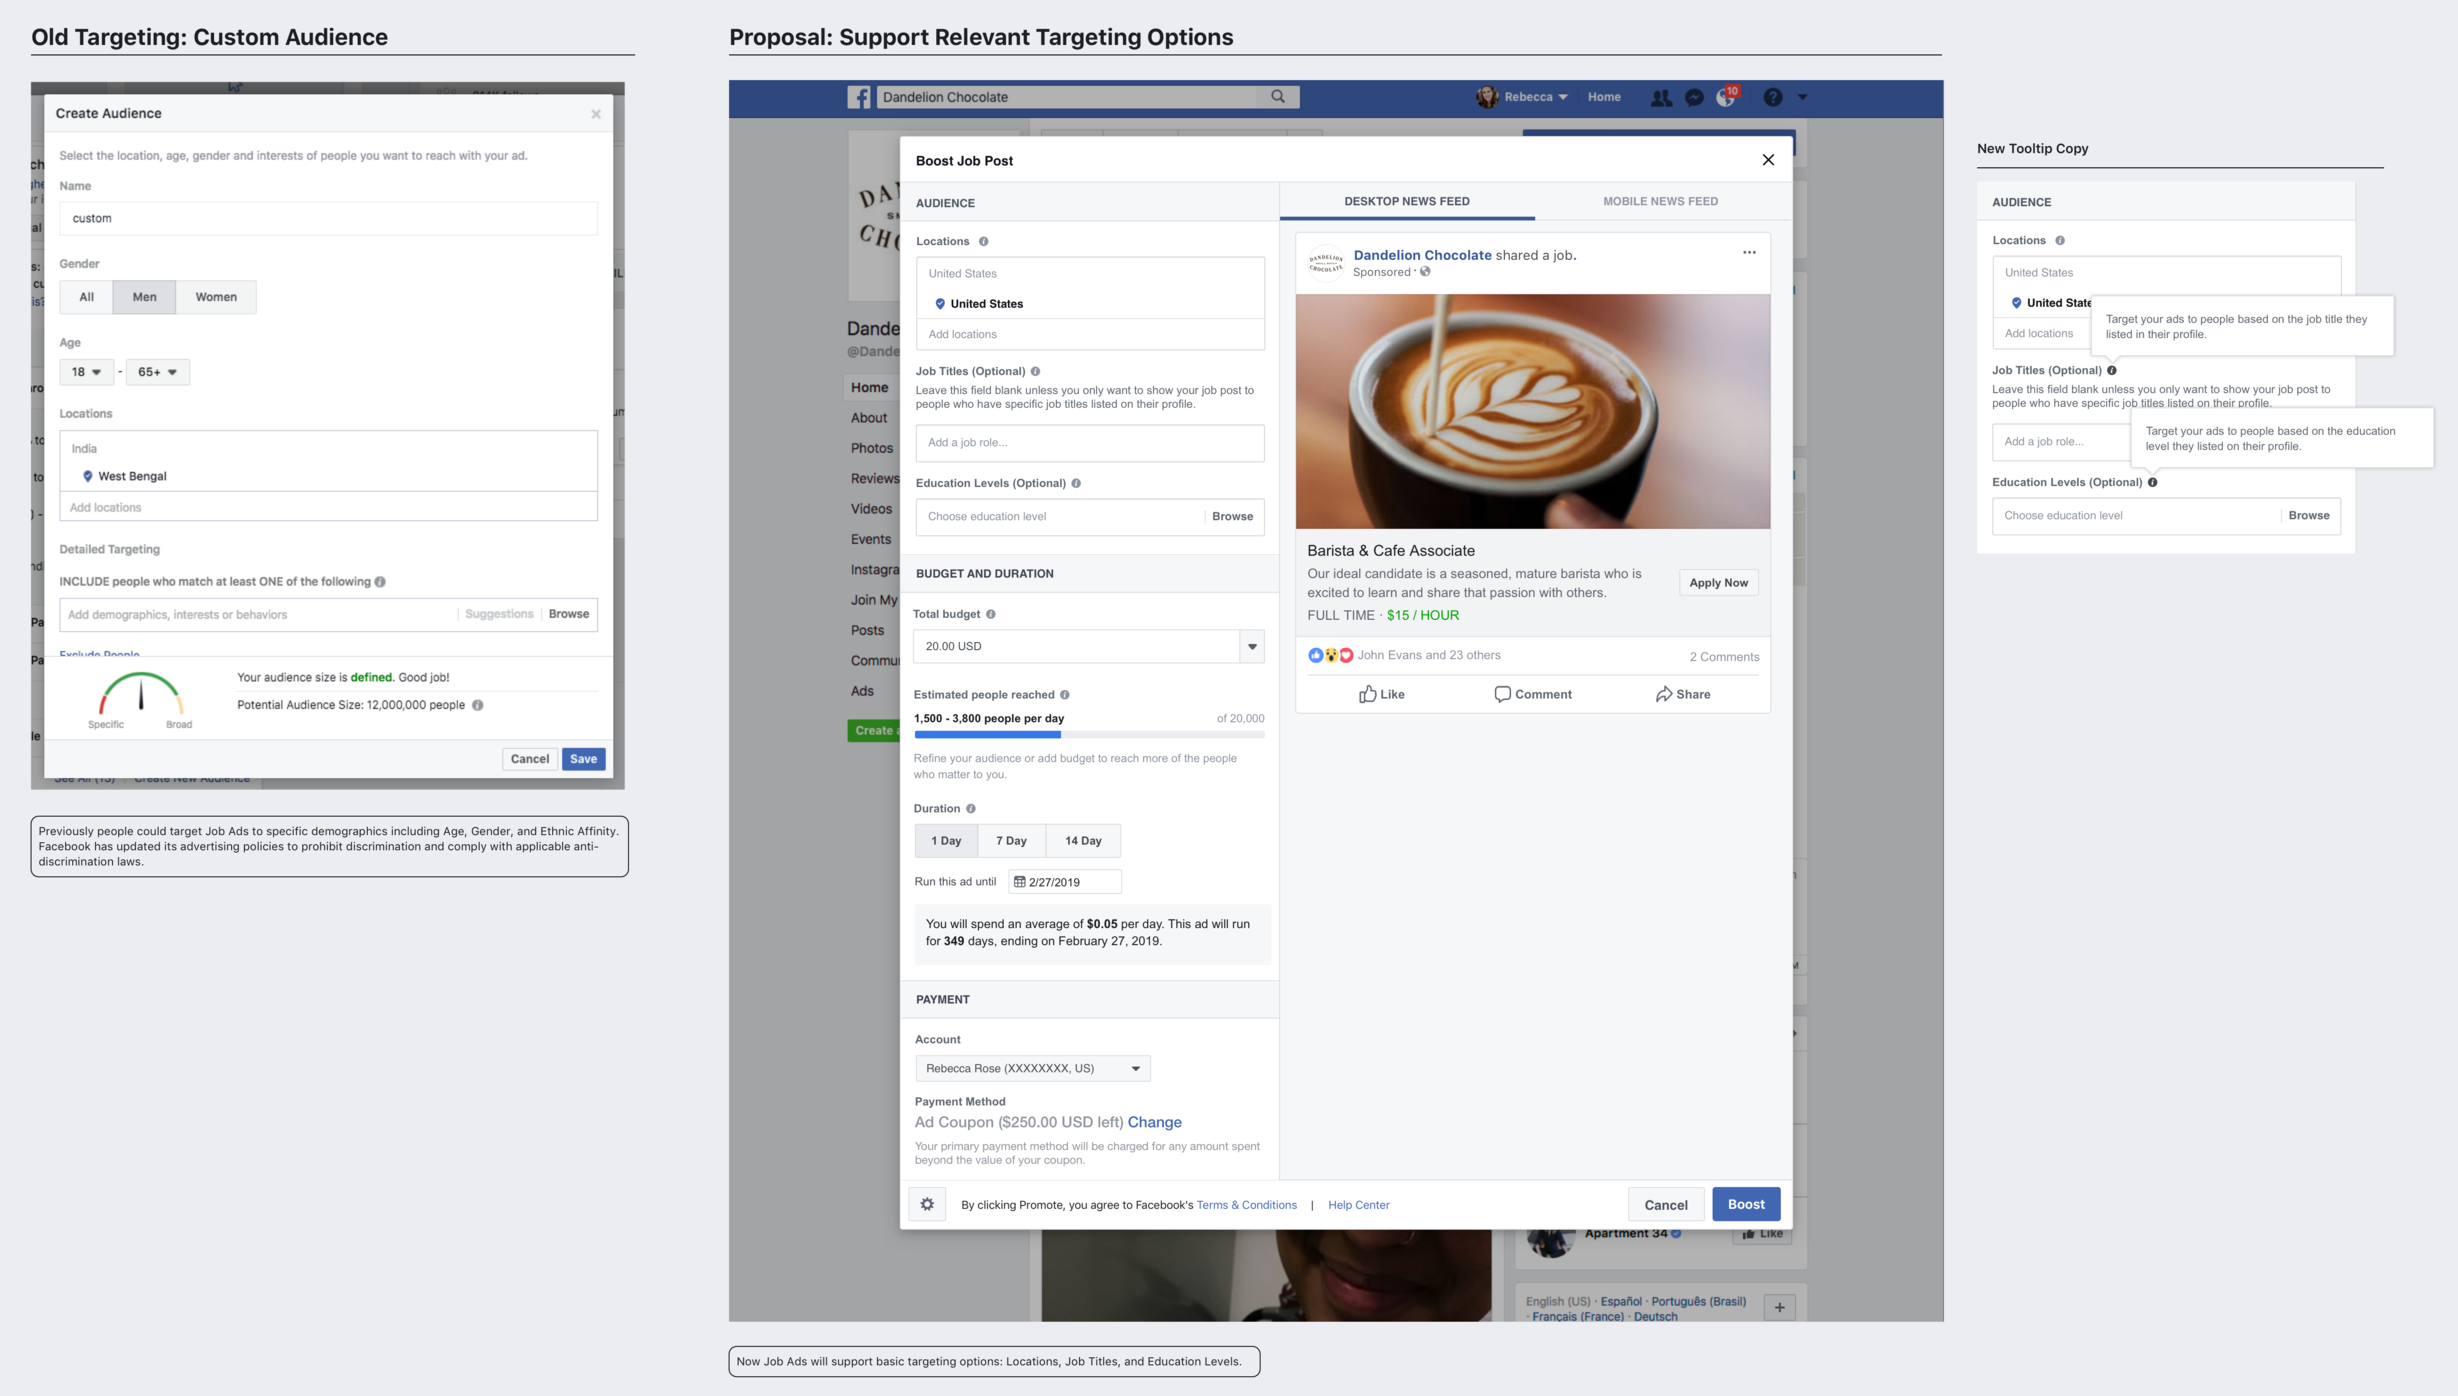Select All gender option
The height and width of the screenshot is (1396, 2458).
pos(87,297)
